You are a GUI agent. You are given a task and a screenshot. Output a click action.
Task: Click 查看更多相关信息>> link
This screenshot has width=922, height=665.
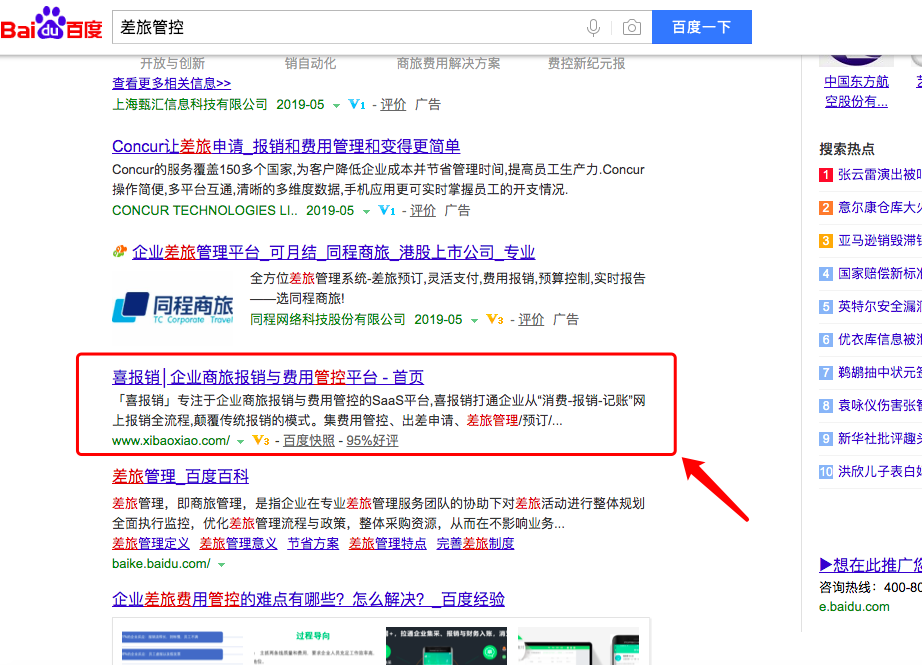[x=171, y=83]
